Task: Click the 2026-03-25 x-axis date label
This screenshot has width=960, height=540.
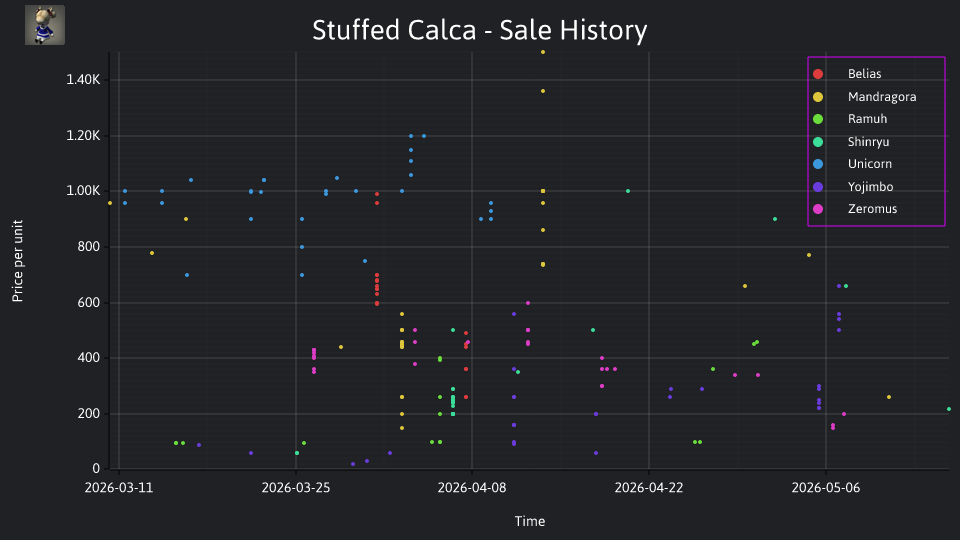Action: coord(296,487)
